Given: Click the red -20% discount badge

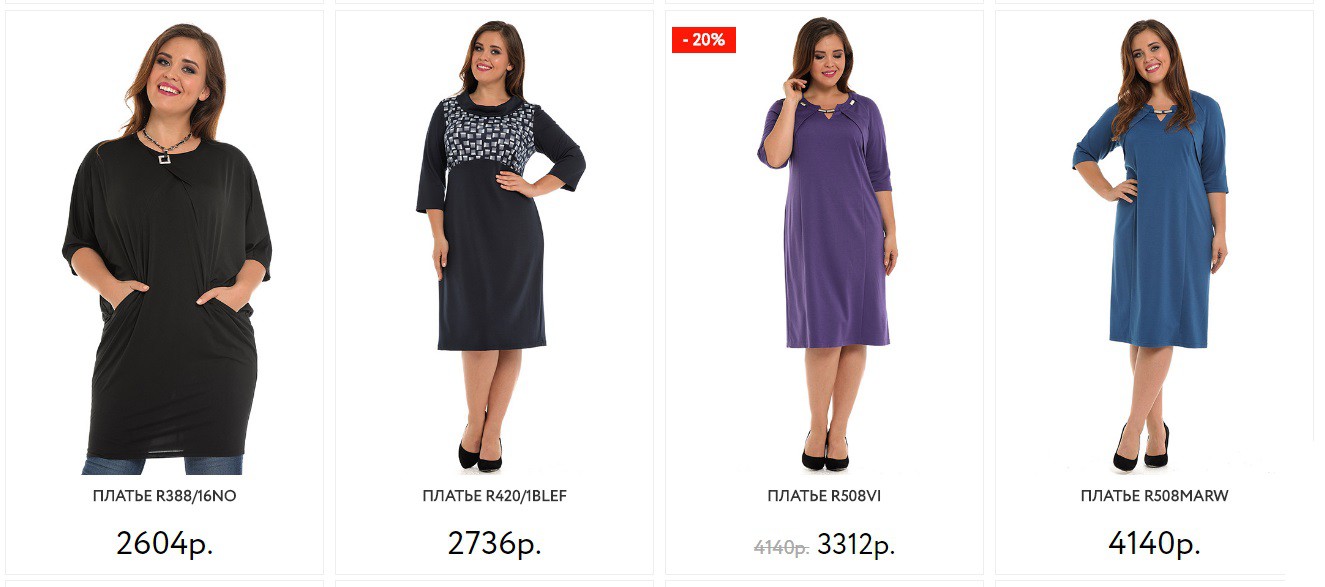Looking at the screenshot, I should (704, 40).
